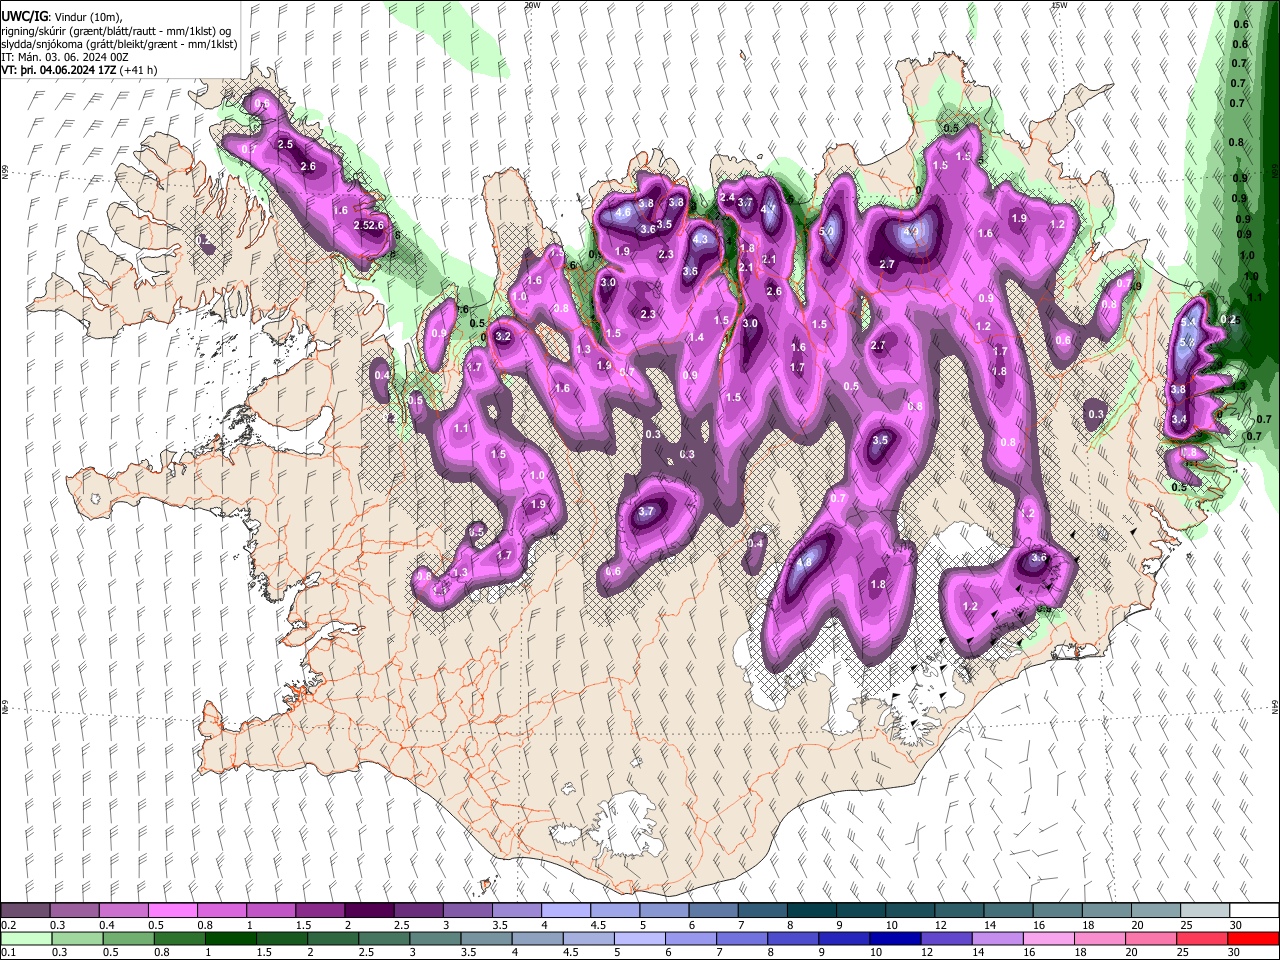Image resolution: width=1280 pixels, height=960 pixels.
Task: Click the red 30 mm rain legend swatch
Action: tap(1254, 939)
